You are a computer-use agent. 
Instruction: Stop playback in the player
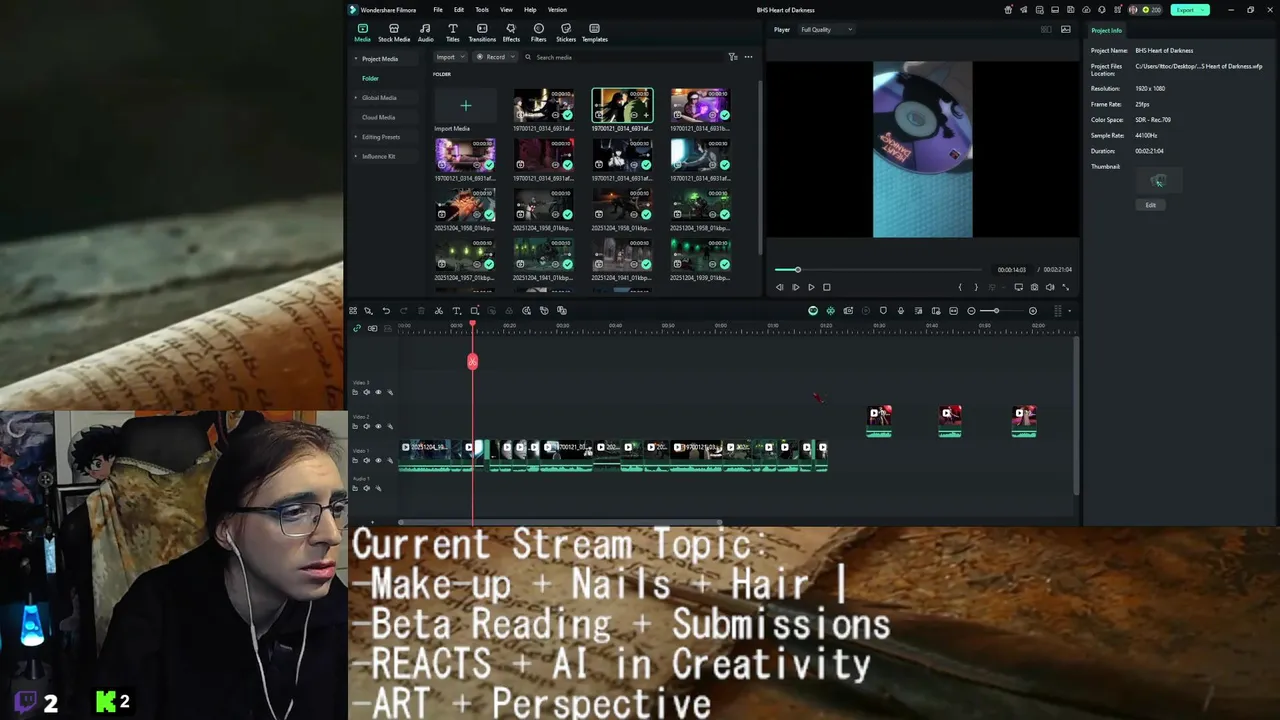(x=826, y=287)
